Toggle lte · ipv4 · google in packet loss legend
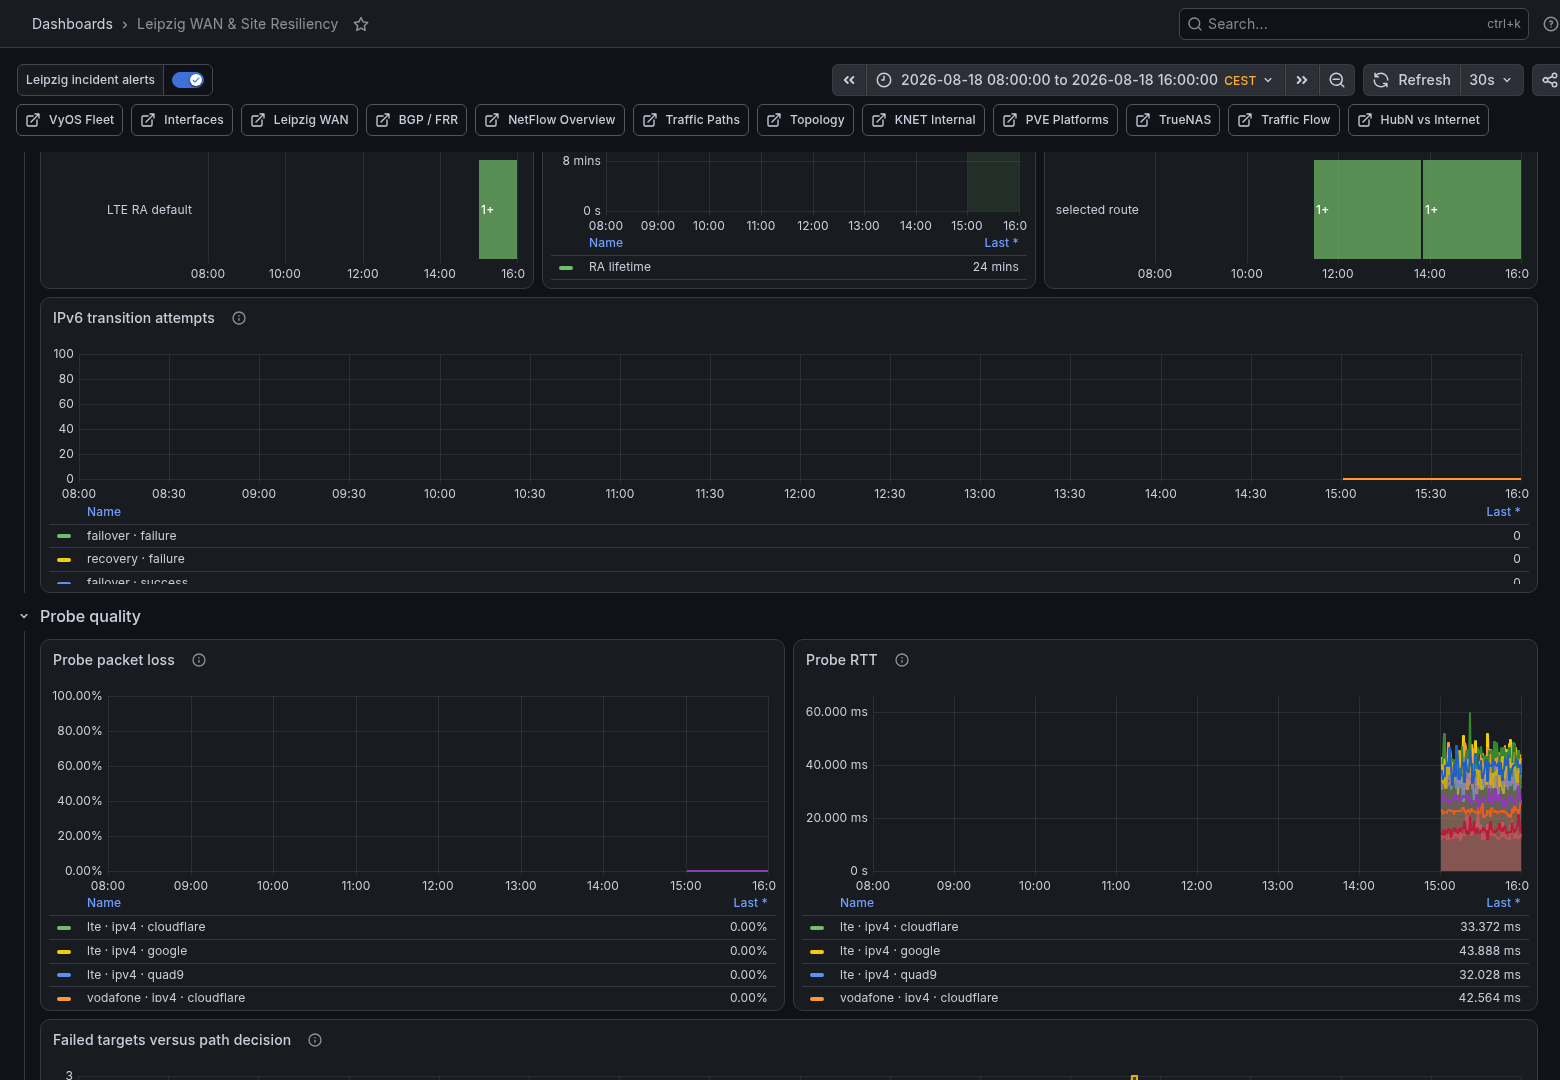1560x1080 pixels. (137, 951)
